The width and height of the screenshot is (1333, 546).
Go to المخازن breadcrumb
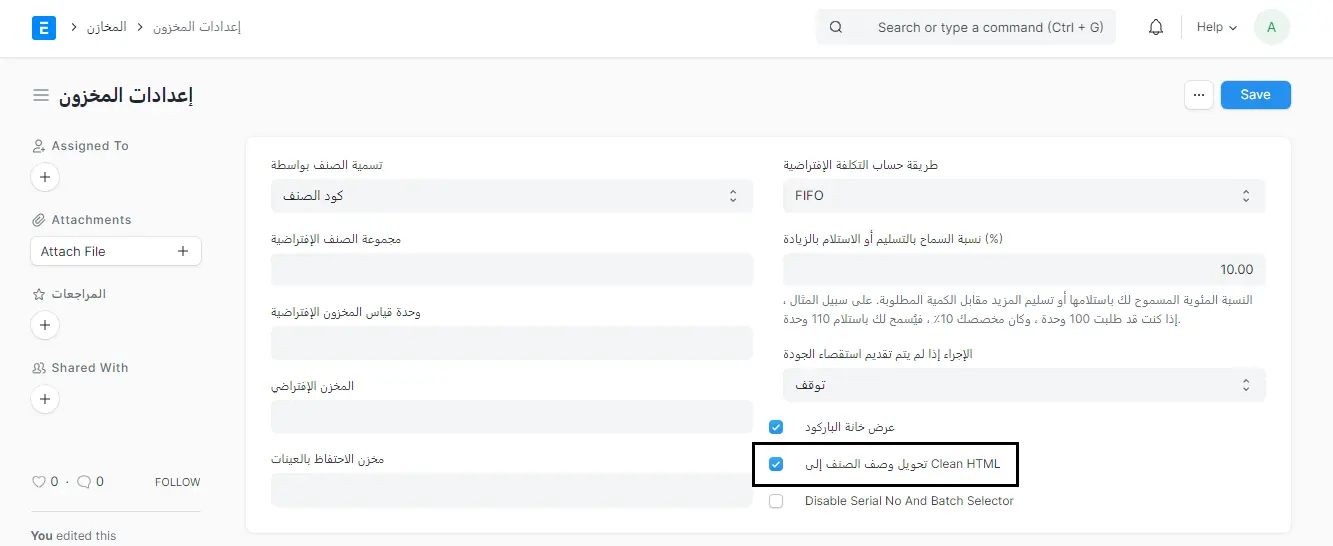(x=108, y=27)
